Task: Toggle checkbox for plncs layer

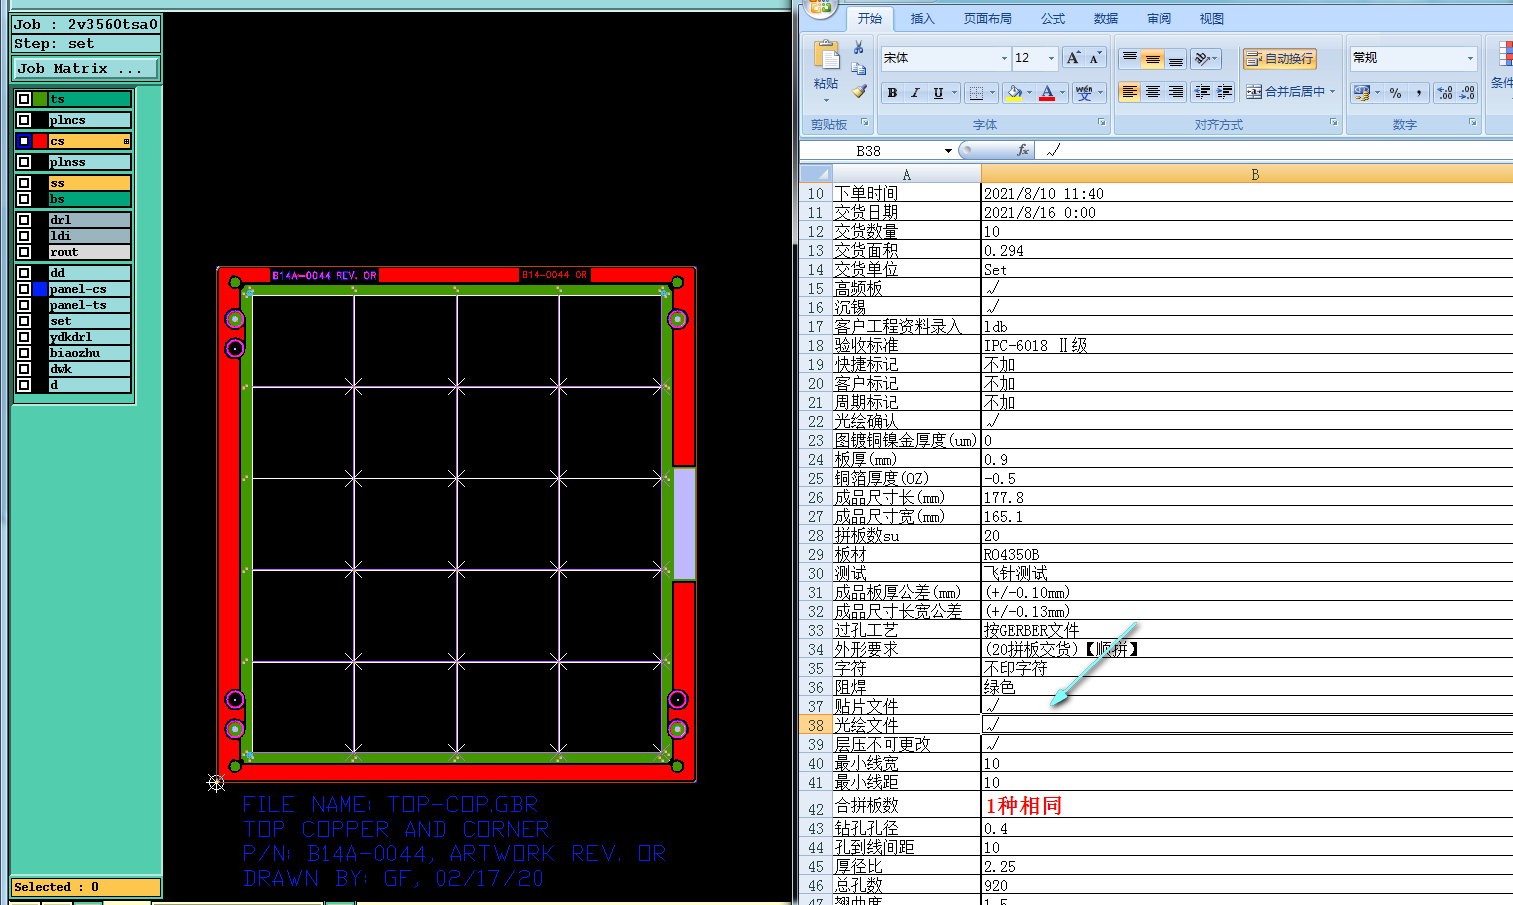Action: tap(24, 120)
